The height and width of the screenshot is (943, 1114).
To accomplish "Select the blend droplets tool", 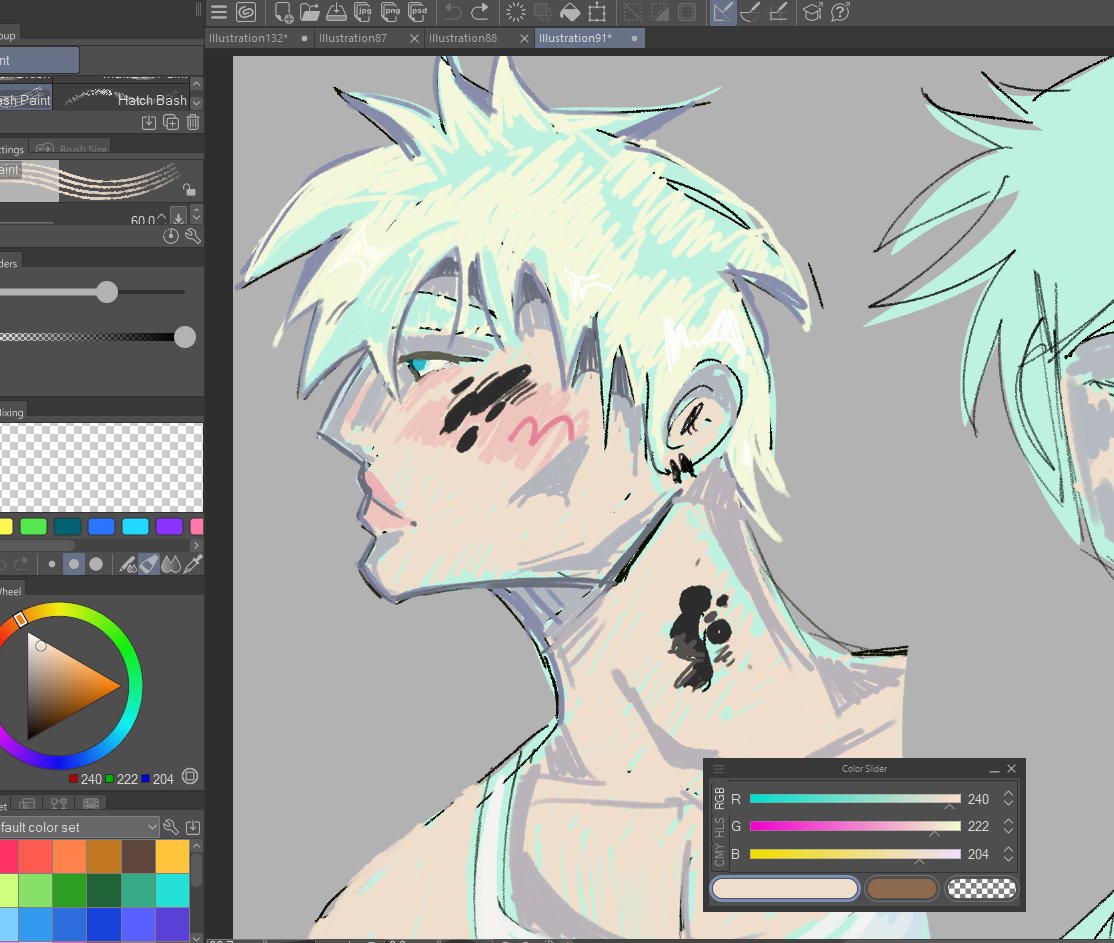I will 171,564.
